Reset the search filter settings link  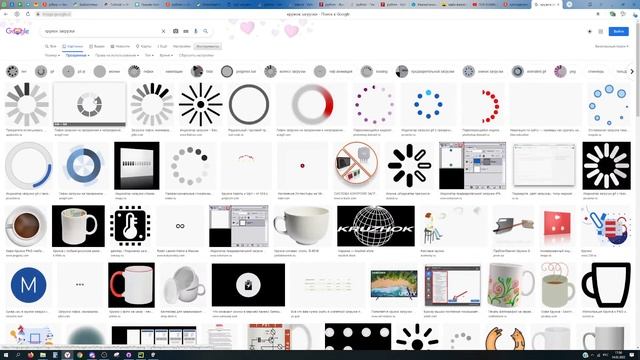coord(196,55)
